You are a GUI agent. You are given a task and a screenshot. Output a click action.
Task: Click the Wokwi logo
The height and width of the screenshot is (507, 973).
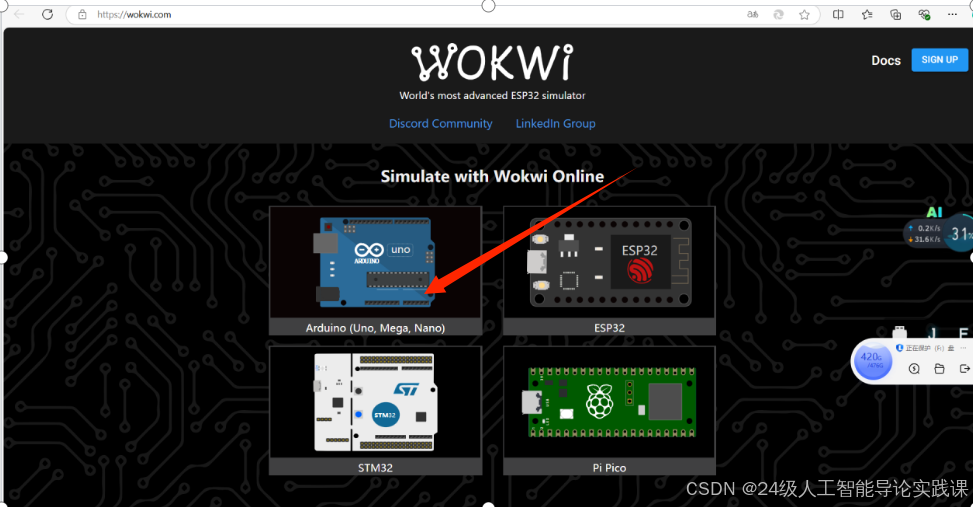(492, 62)
